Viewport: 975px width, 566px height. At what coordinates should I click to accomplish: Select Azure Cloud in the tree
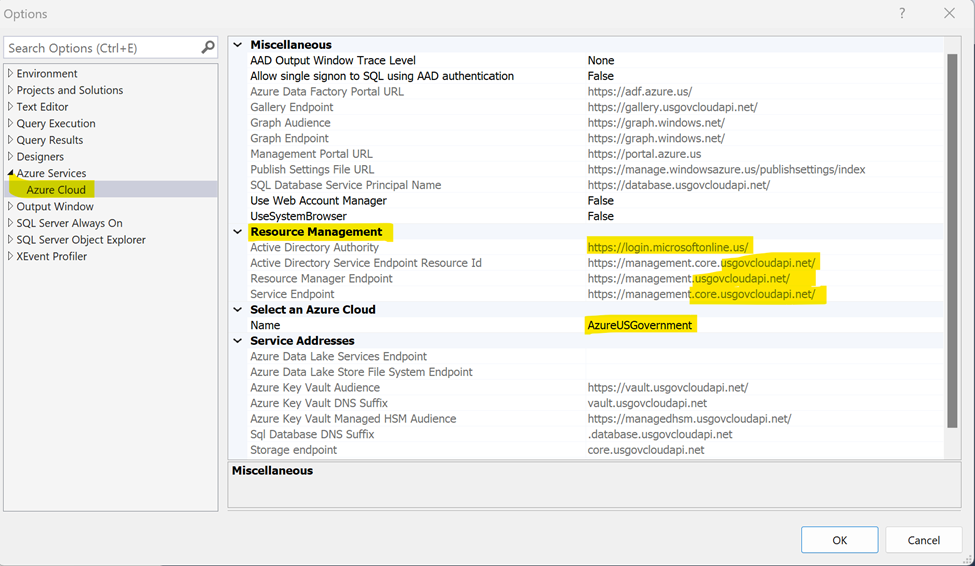coord(56,190)
